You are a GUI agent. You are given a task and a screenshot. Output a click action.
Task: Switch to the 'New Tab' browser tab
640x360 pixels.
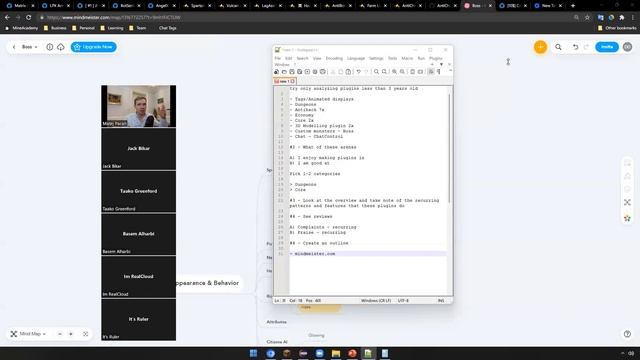point(548,6)
